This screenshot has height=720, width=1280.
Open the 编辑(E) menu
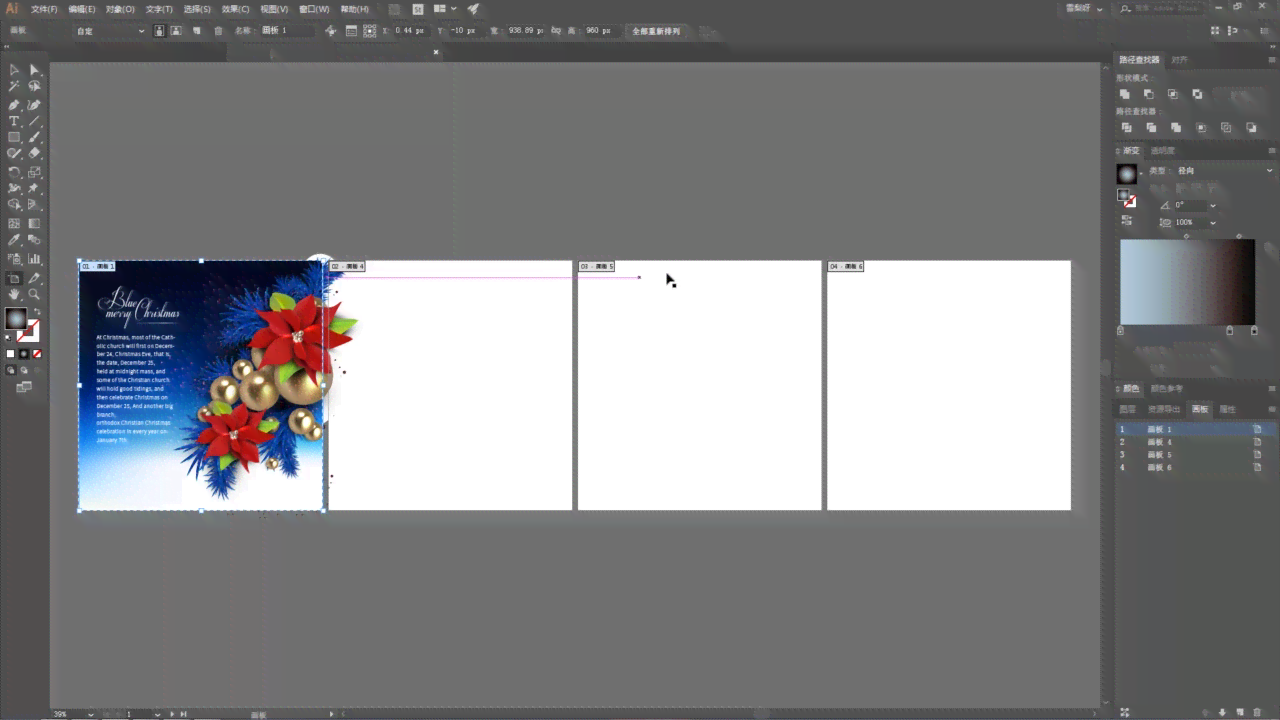82,9
